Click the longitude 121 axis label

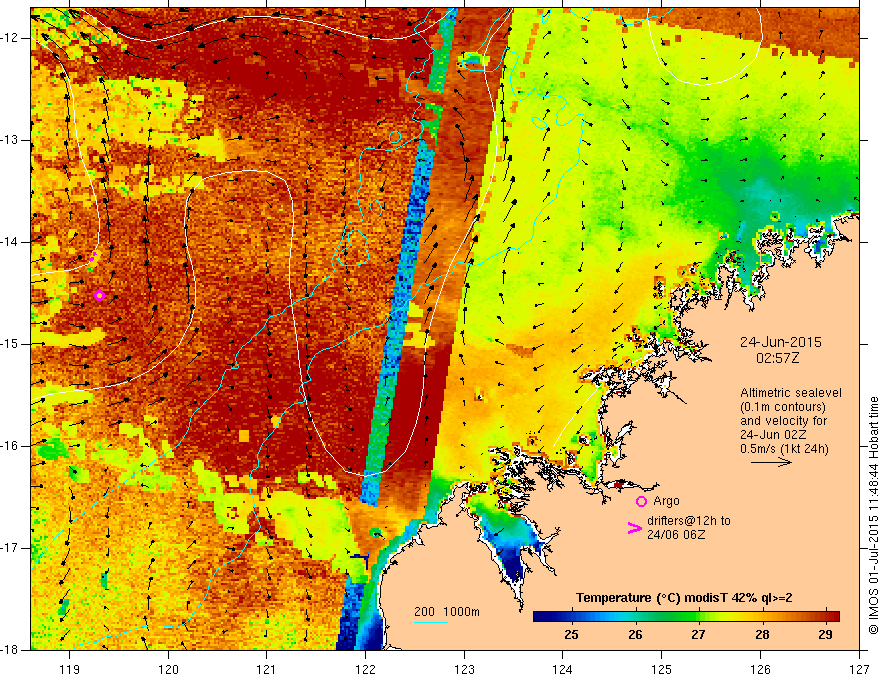pos(267,669)
